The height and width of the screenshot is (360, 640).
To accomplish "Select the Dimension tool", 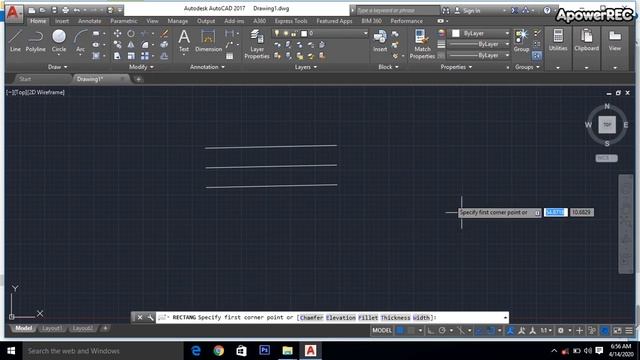I will pos(208,41).
